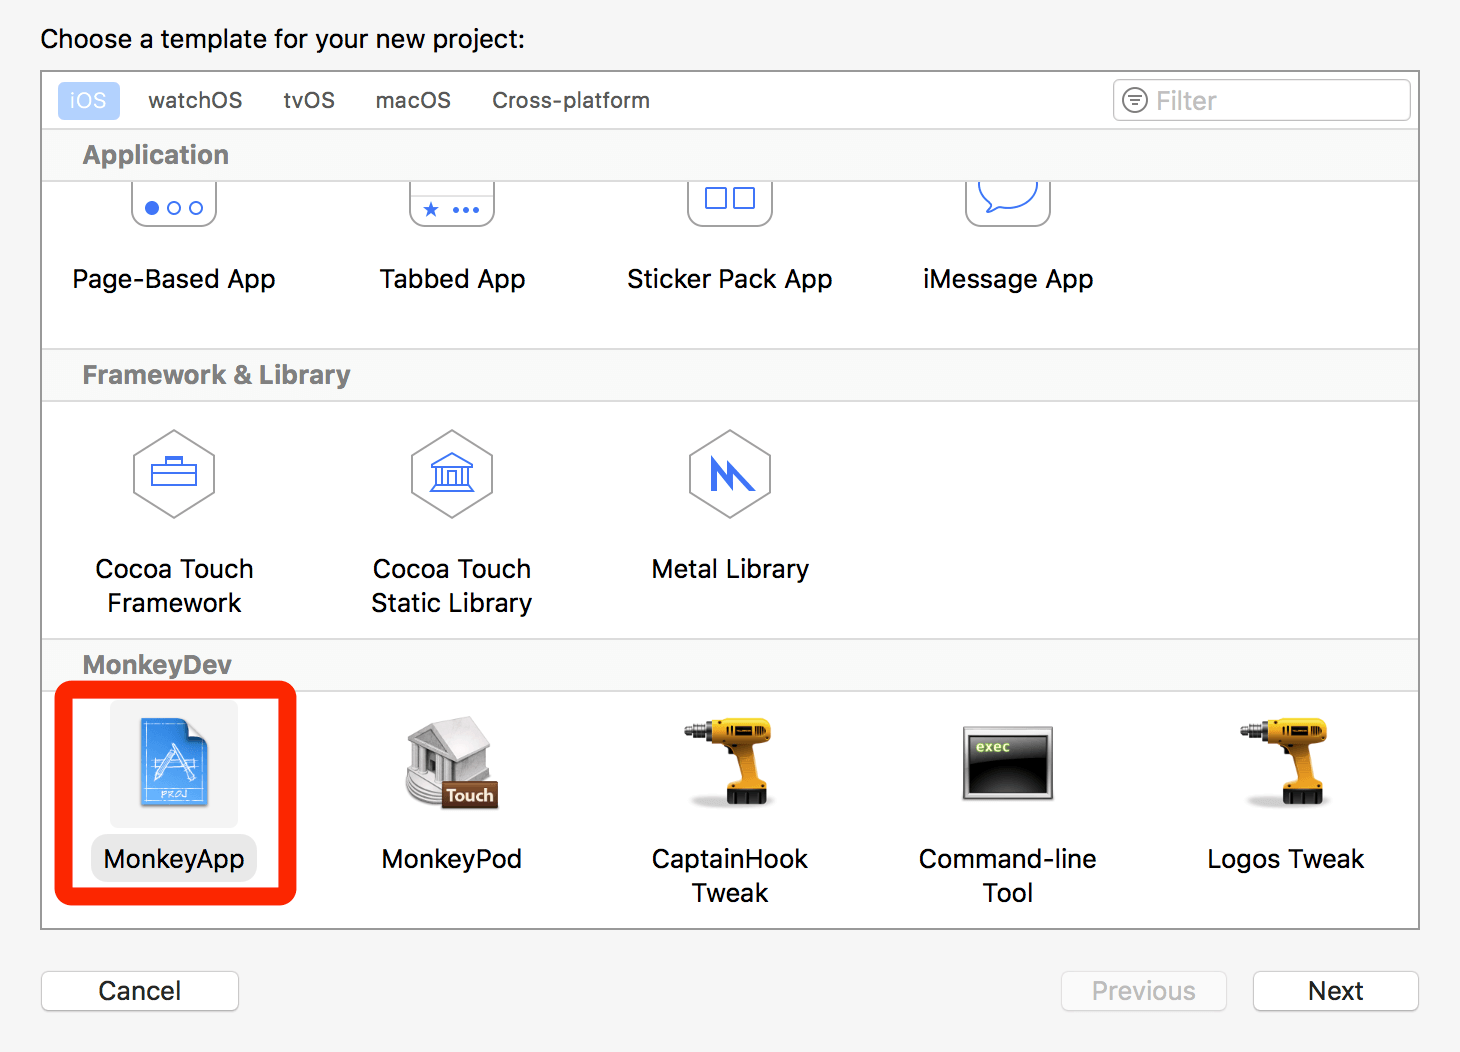Screen dimensions: 1460x1052
Task: Click the CaptainHook Tweak label
Action: click(730, 876)
